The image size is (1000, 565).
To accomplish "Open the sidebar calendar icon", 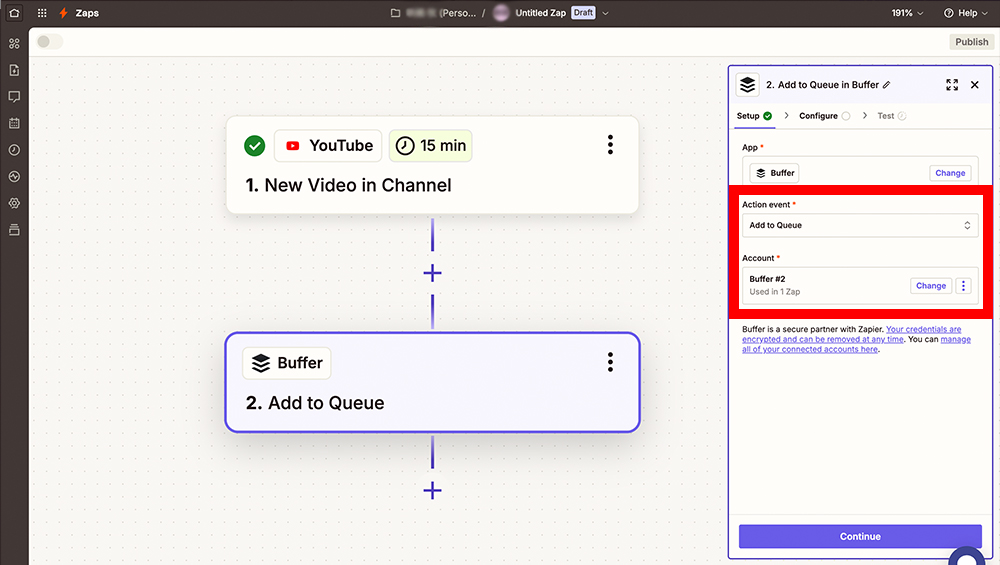I will click(x=14, y=123).
